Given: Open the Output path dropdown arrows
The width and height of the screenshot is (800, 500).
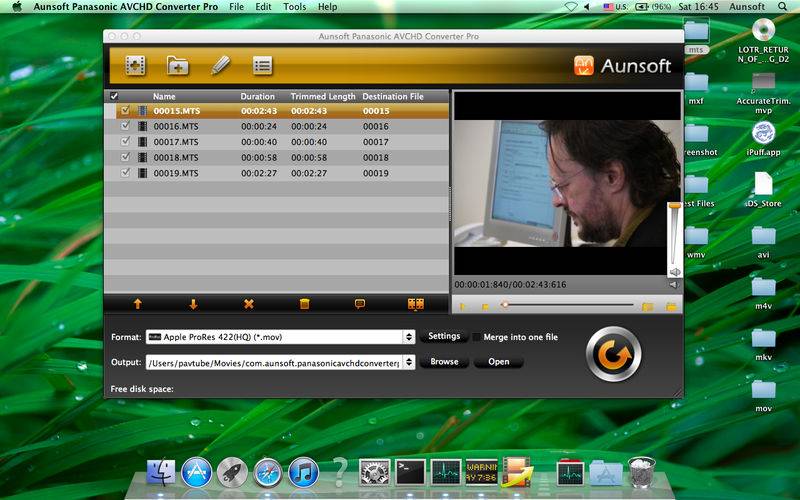Looking at the screenshot, I should pyautogui.click(x=409, y=362).
